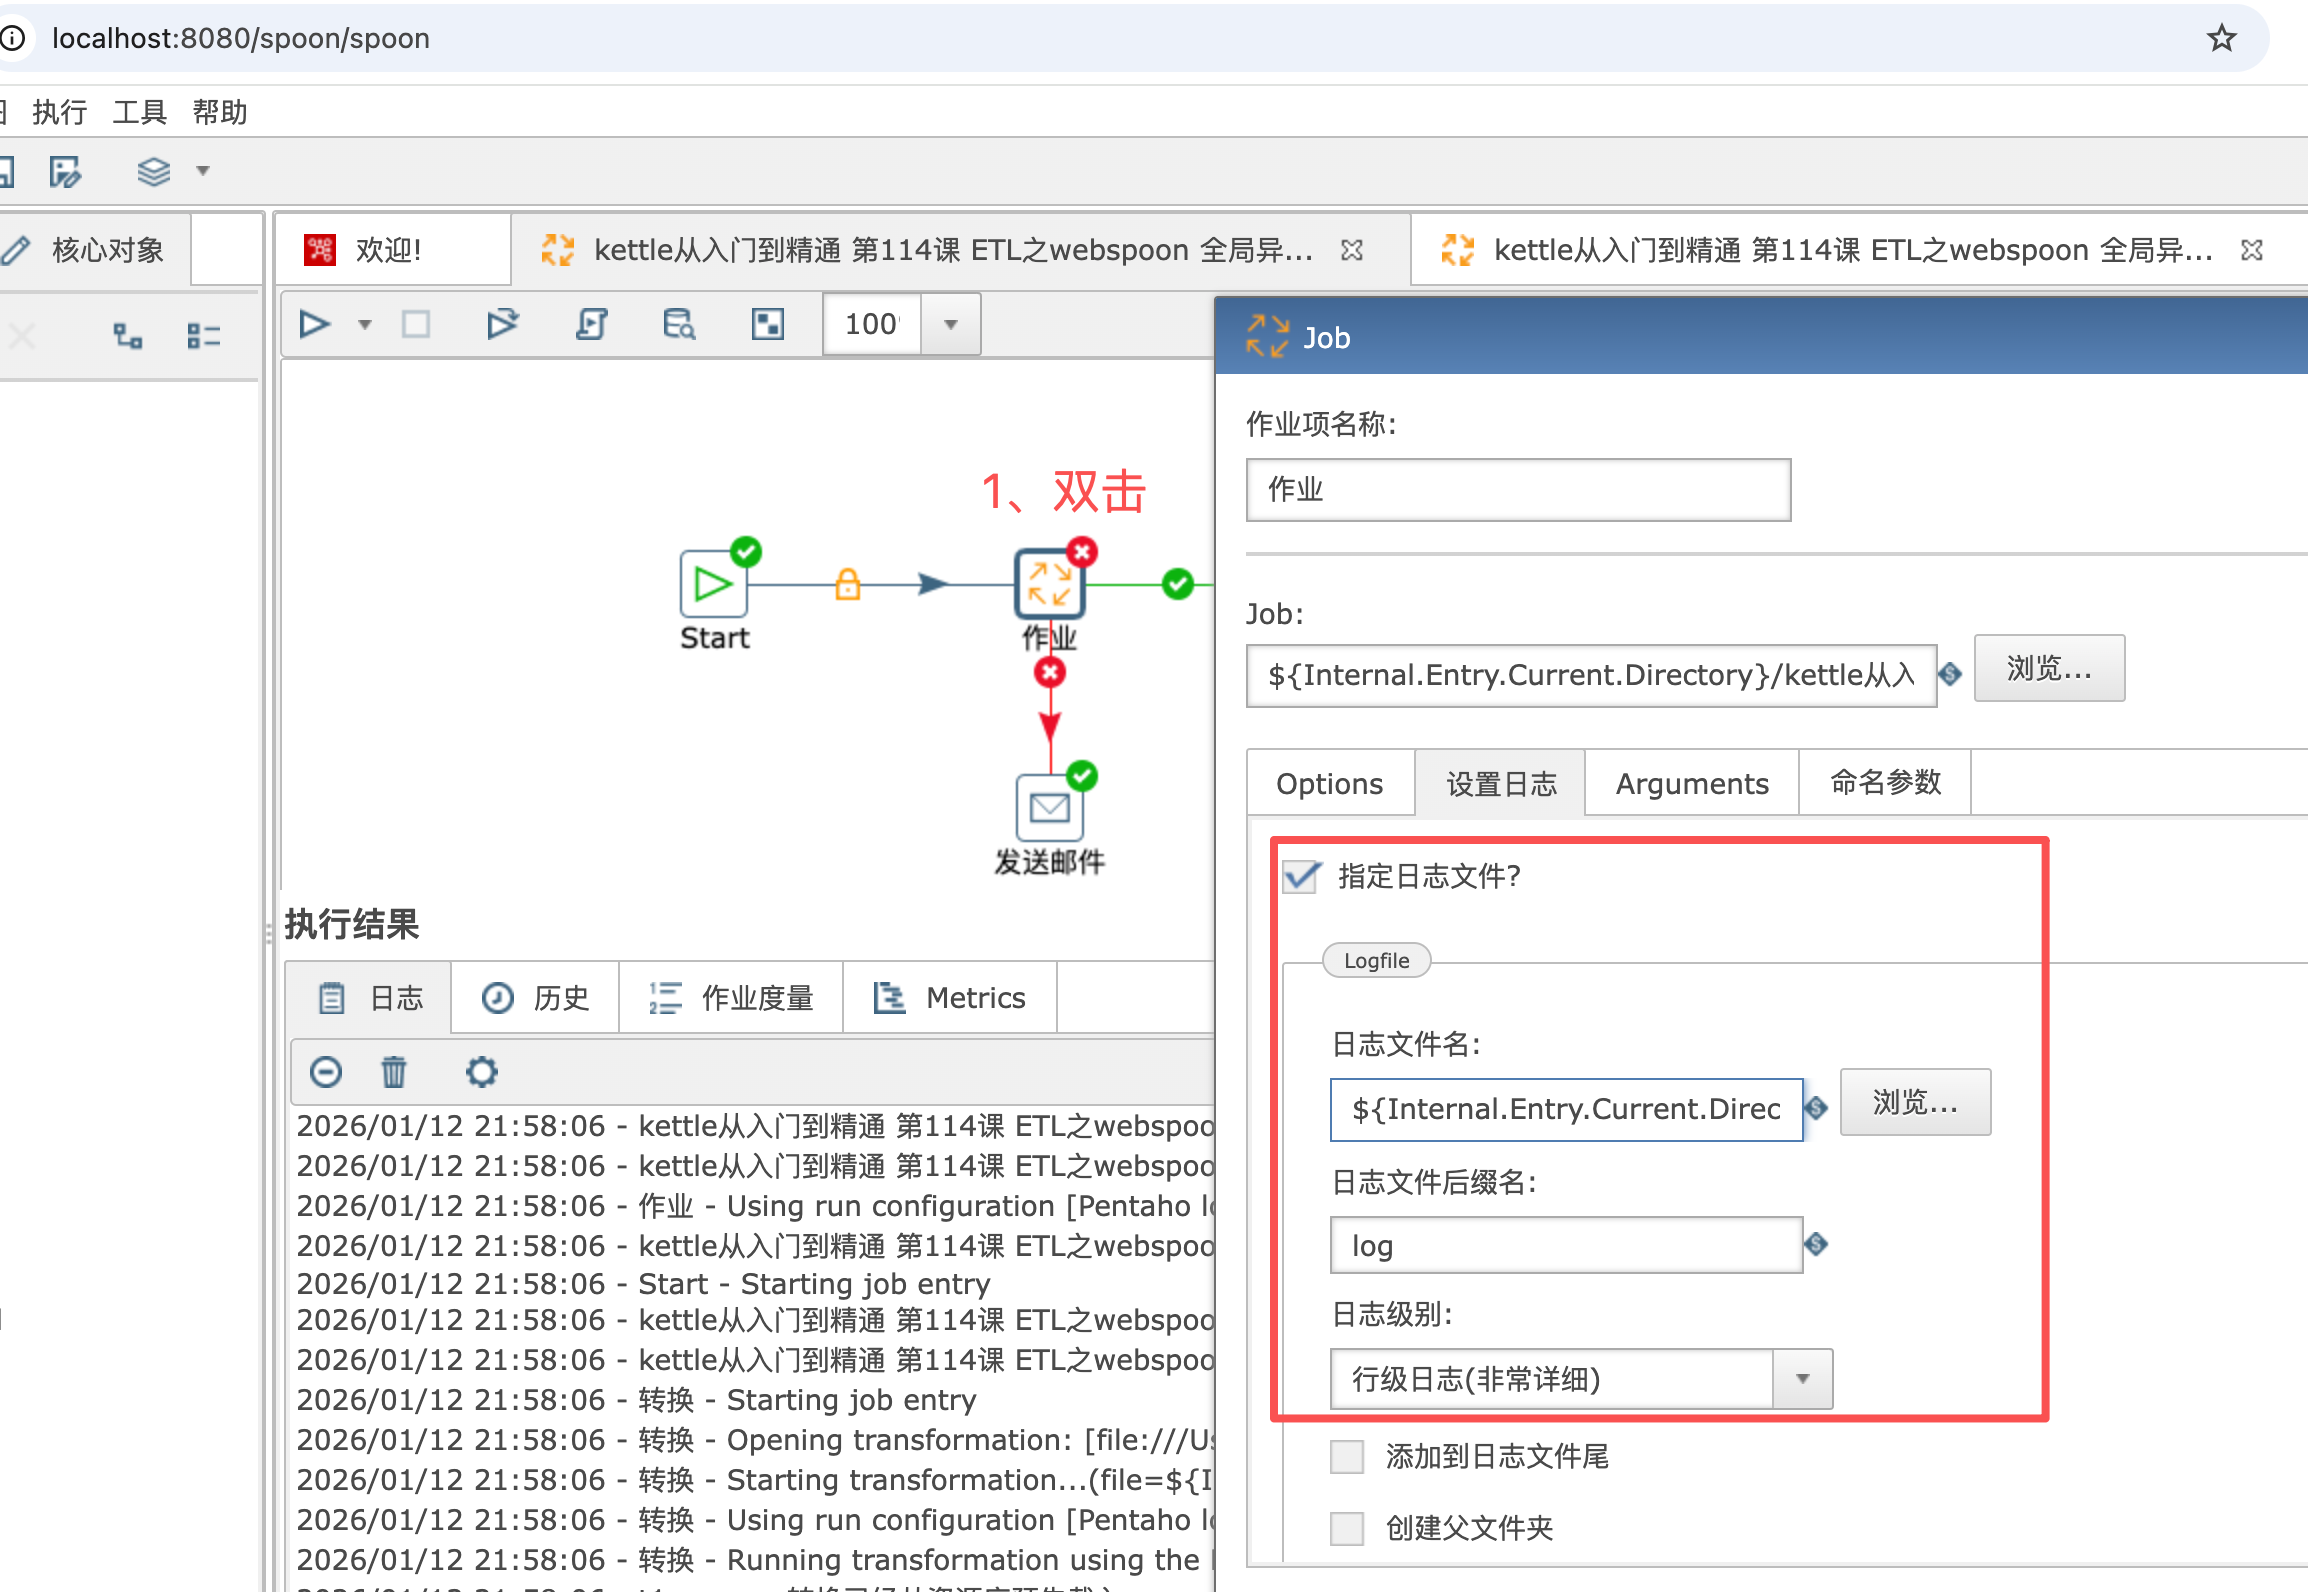Open the 历史 results tab
Image resolution: width=2308 pixels, height=1592 pixels.
point(536,997)
